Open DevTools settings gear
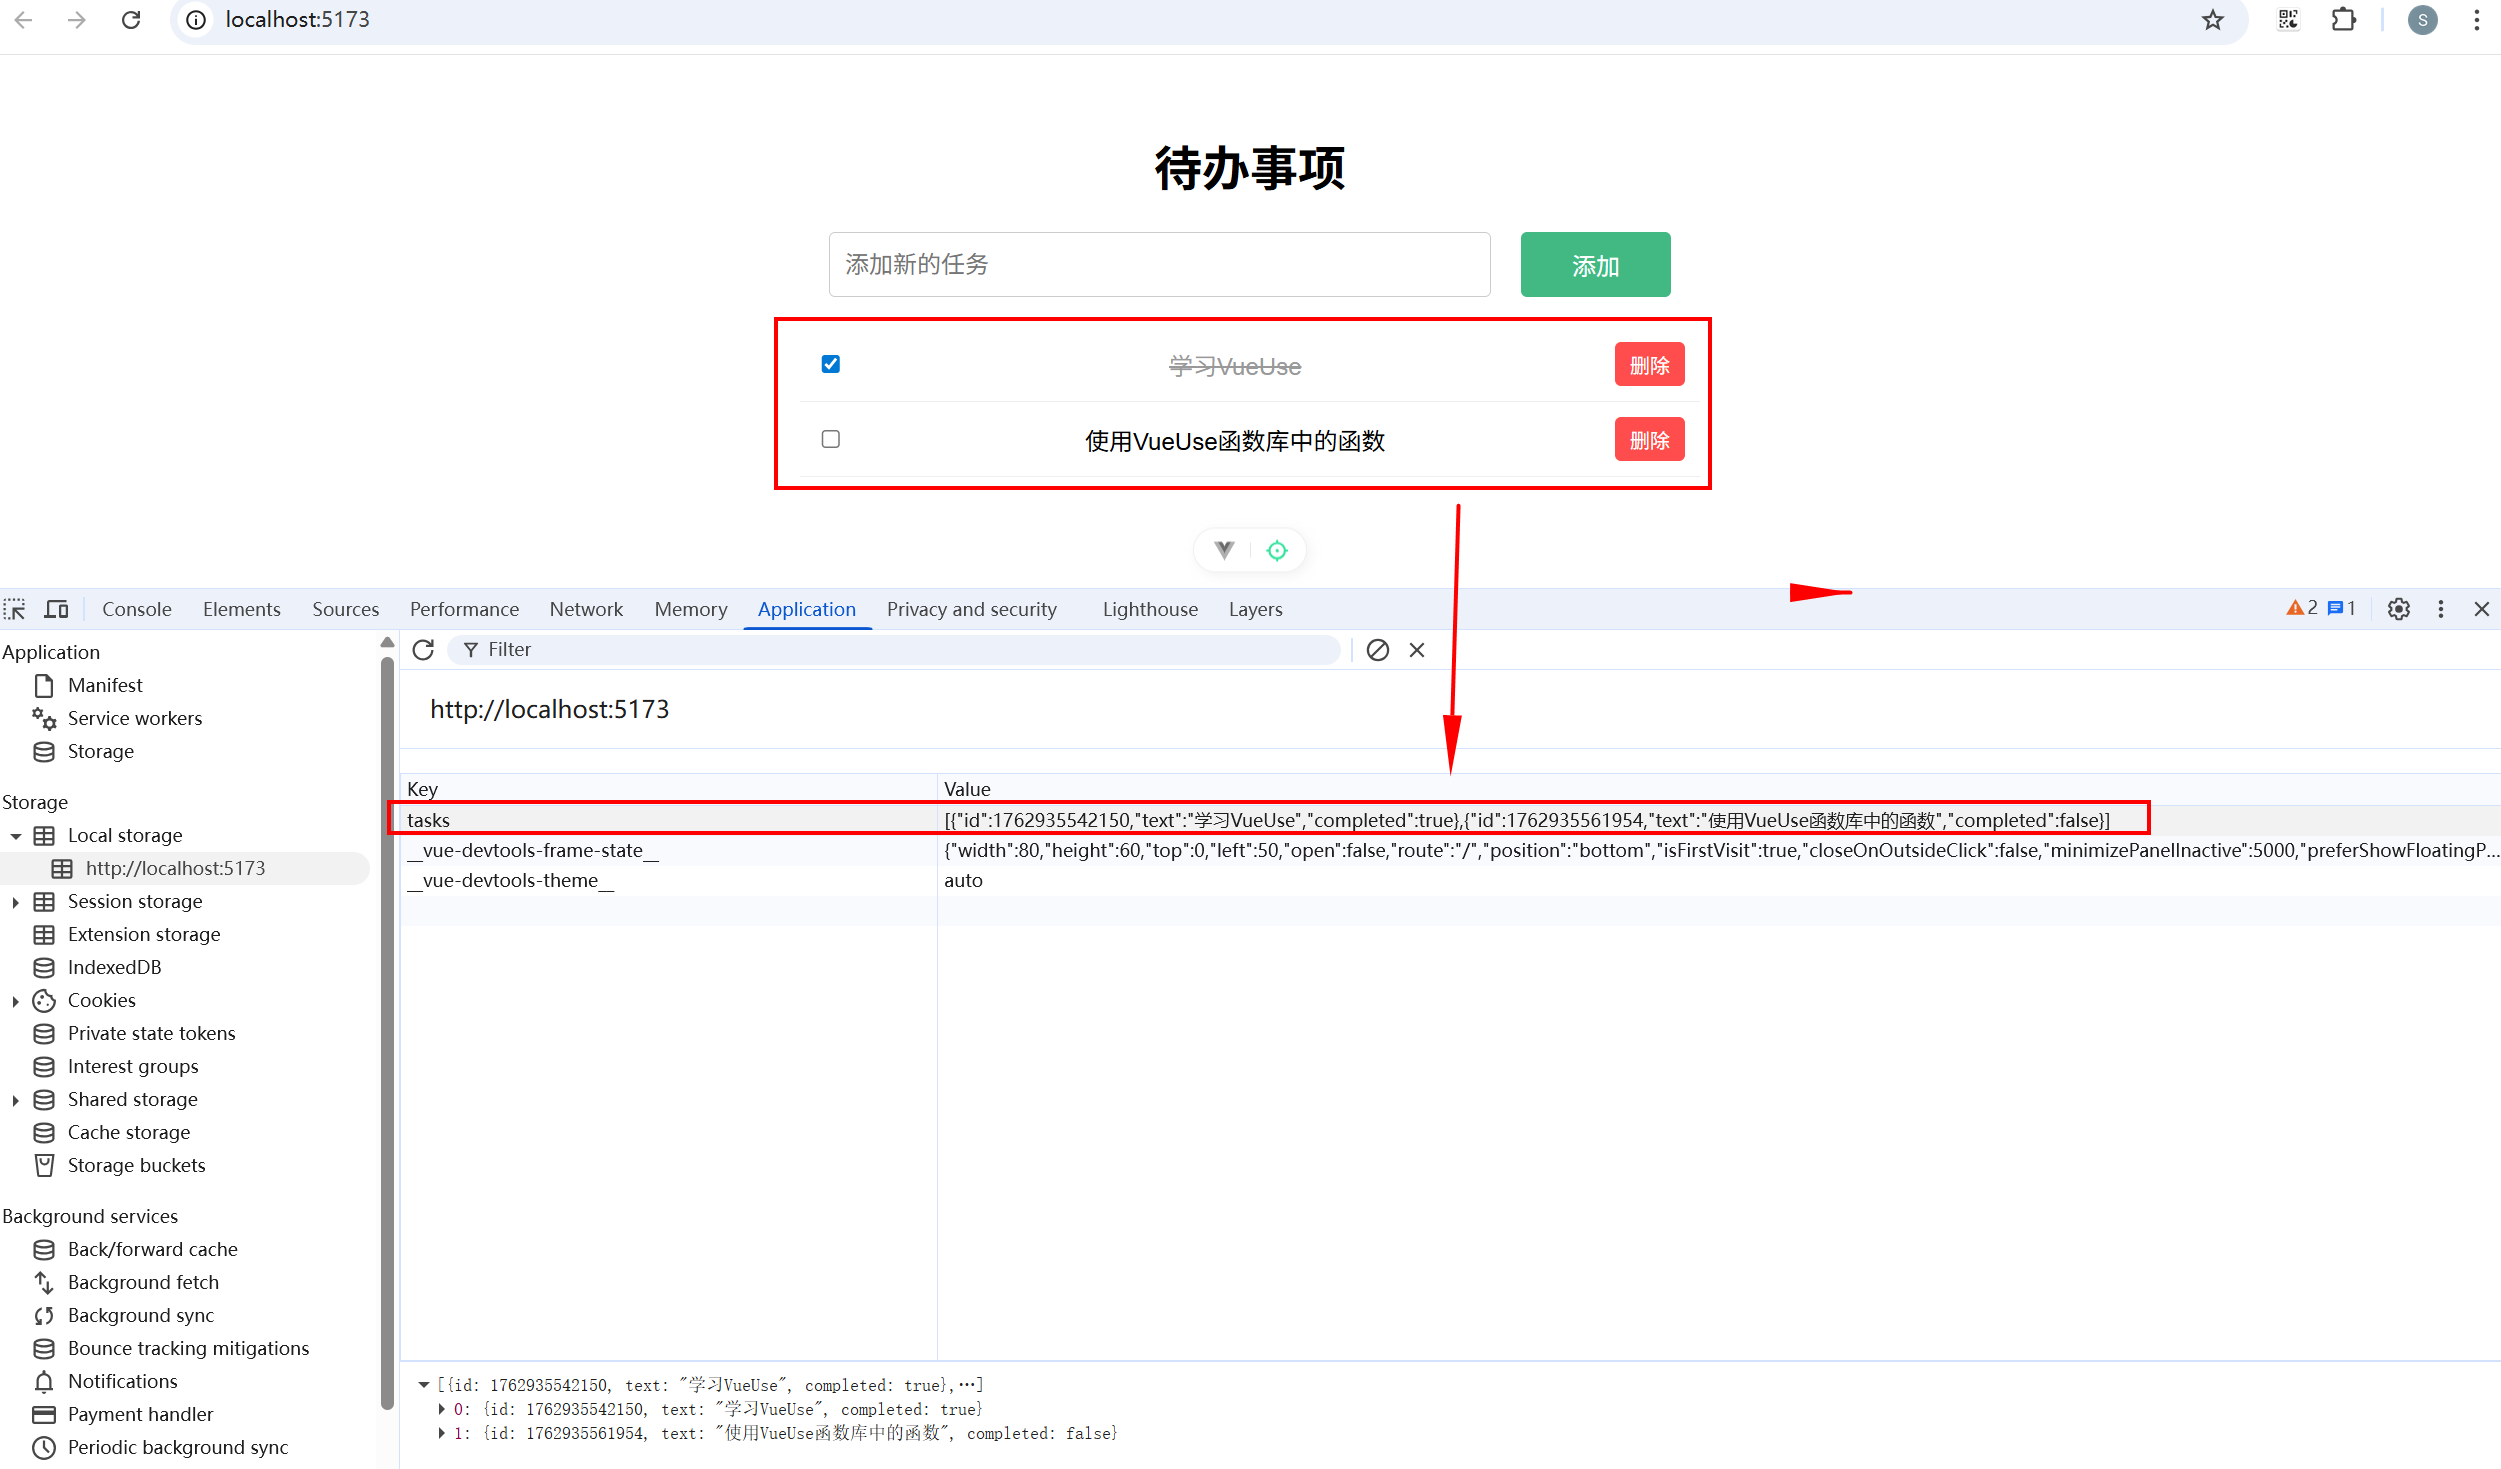The image size is (2501, 1469). coord(2400,608)
